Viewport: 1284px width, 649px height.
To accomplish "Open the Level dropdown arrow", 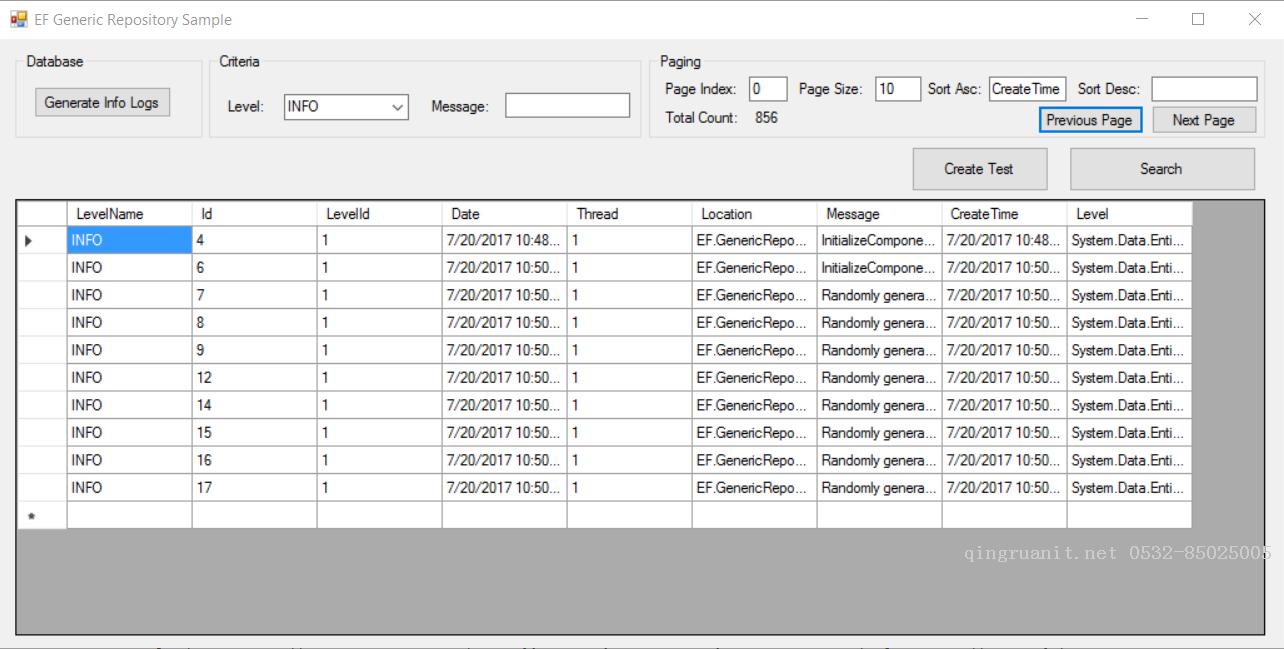I will [397, 107].
